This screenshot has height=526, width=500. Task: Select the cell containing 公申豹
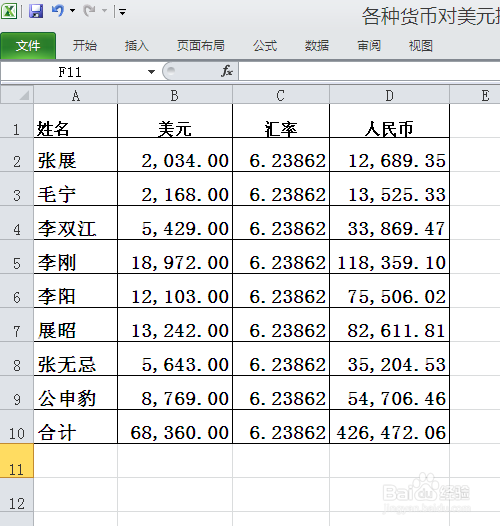click(76, 392)
